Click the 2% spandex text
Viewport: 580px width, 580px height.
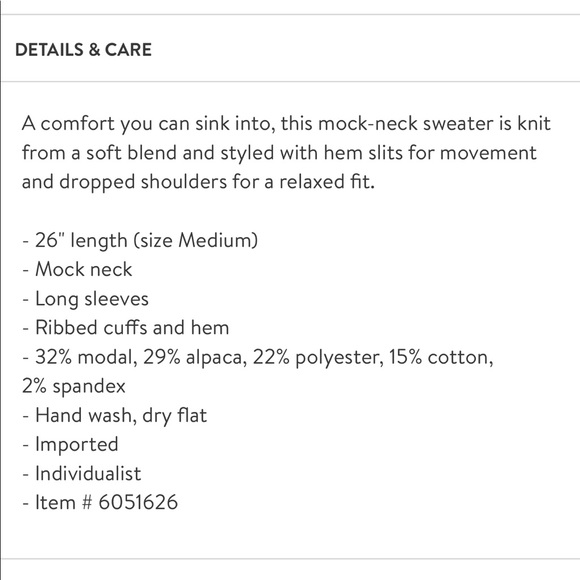(74, 387)
